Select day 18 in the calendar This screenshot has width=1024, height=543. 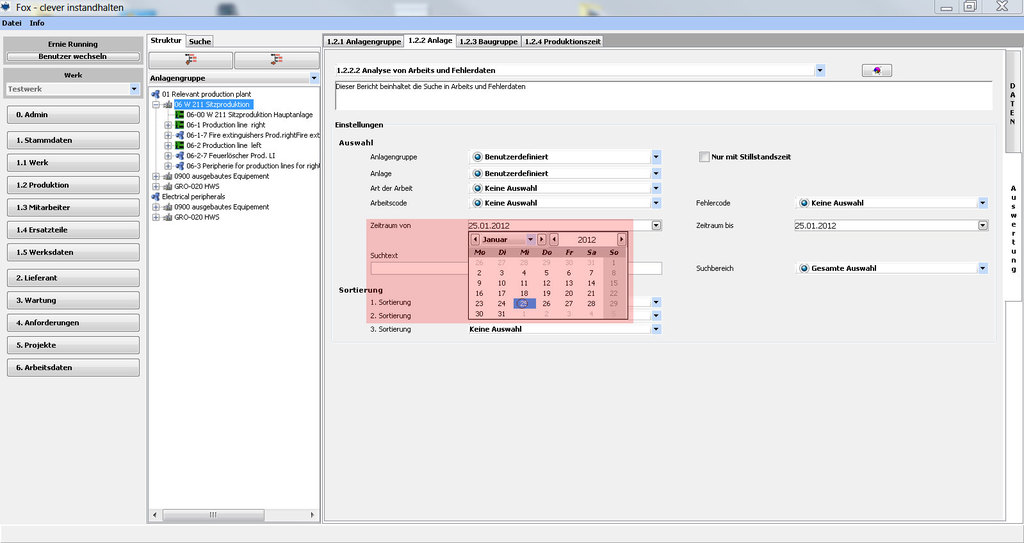point(524,293)
